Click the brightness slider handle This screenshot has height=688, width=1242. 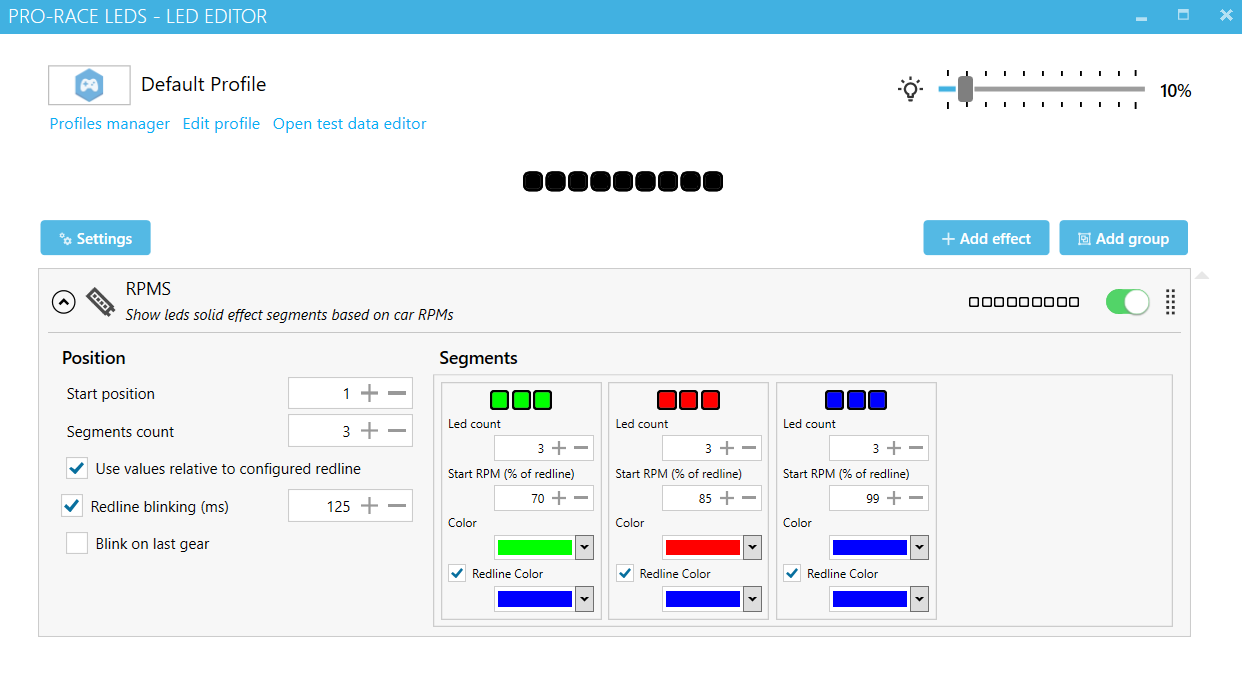pyautogui.click(x=965, y=89)
